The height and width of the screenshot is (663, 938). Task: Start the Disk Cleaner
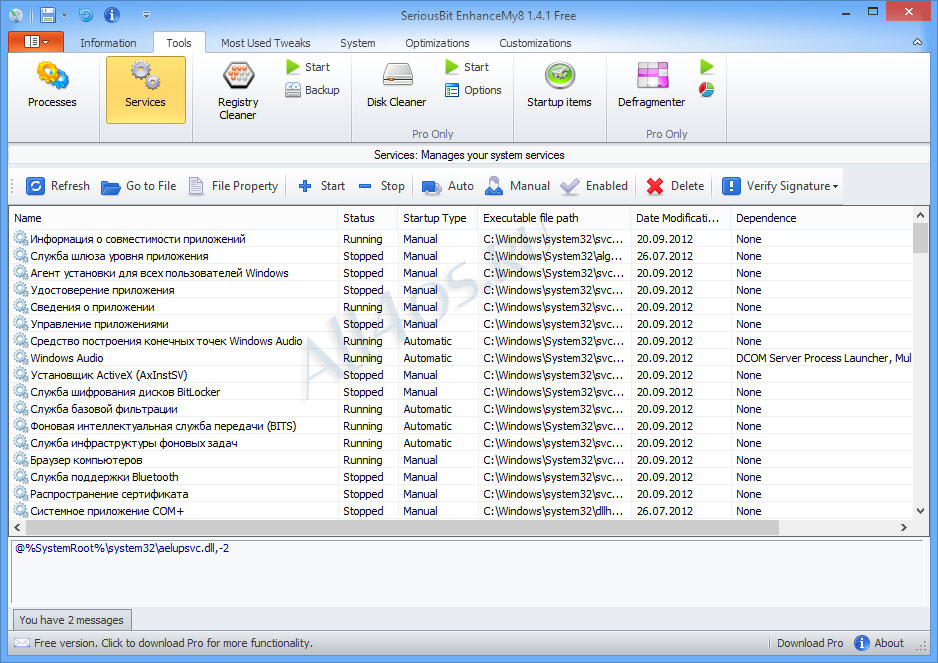(x=468, y=67)
